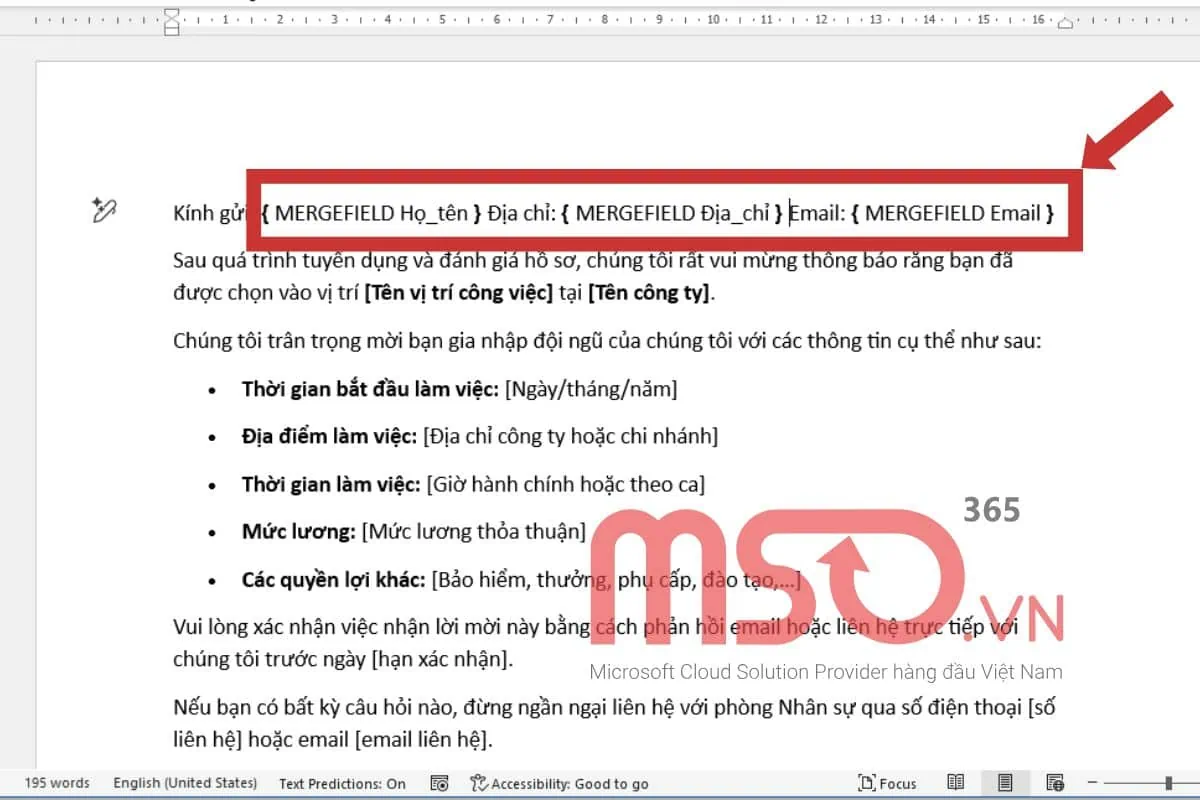Select the Print Layout view icon
Image resolution: width=1200 pixels, height=800 pixels.
pyautogui.click(x=1003, y=783)
